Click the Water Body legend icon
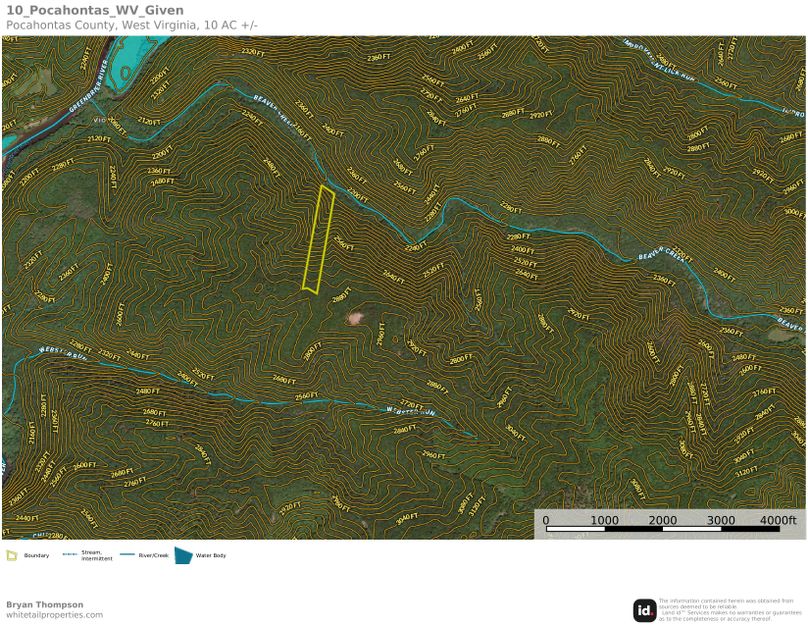Viewport: 808px width, 625px height. point(183,555)
